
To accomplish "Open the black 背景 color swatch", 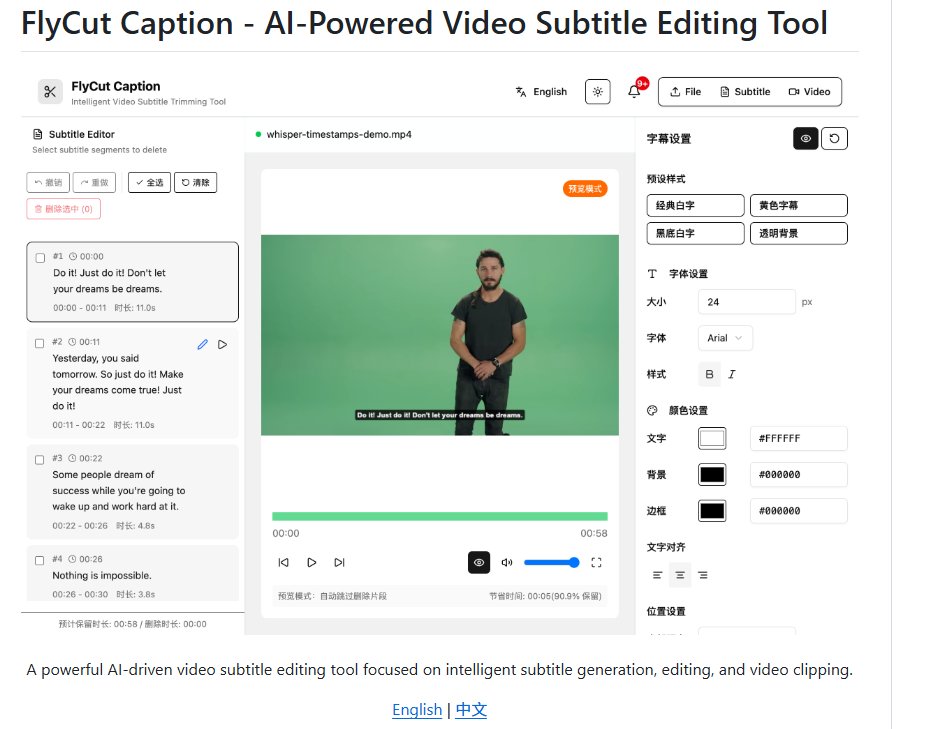I will point(712,475).
